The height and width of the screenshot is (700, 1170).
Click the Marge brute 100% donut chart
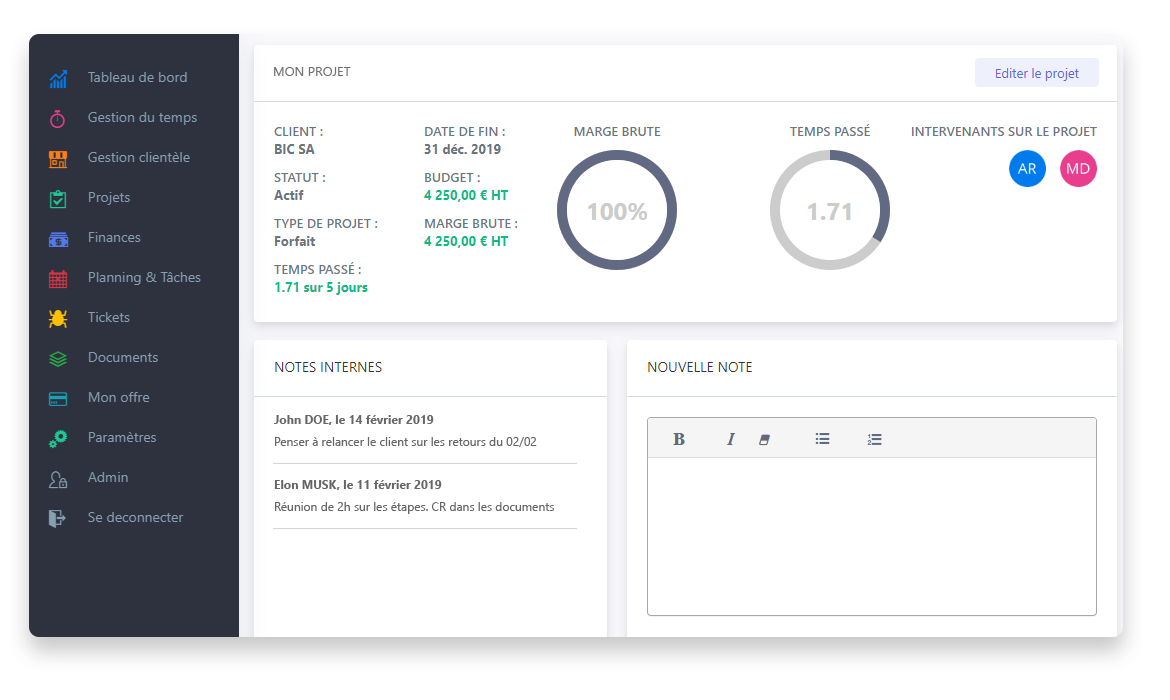tap(617, 210)
